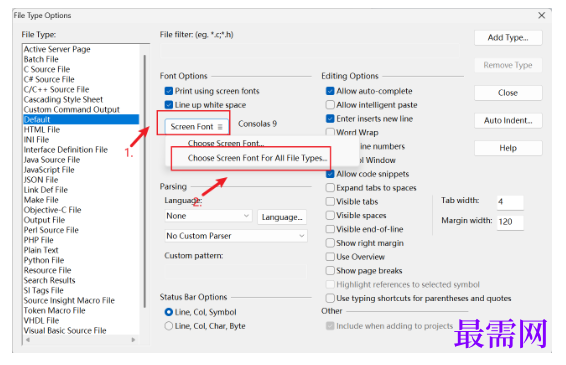Select Search Results file type
Image resolution: width=566 pixels, height=365 pixels.
point(81,281)
